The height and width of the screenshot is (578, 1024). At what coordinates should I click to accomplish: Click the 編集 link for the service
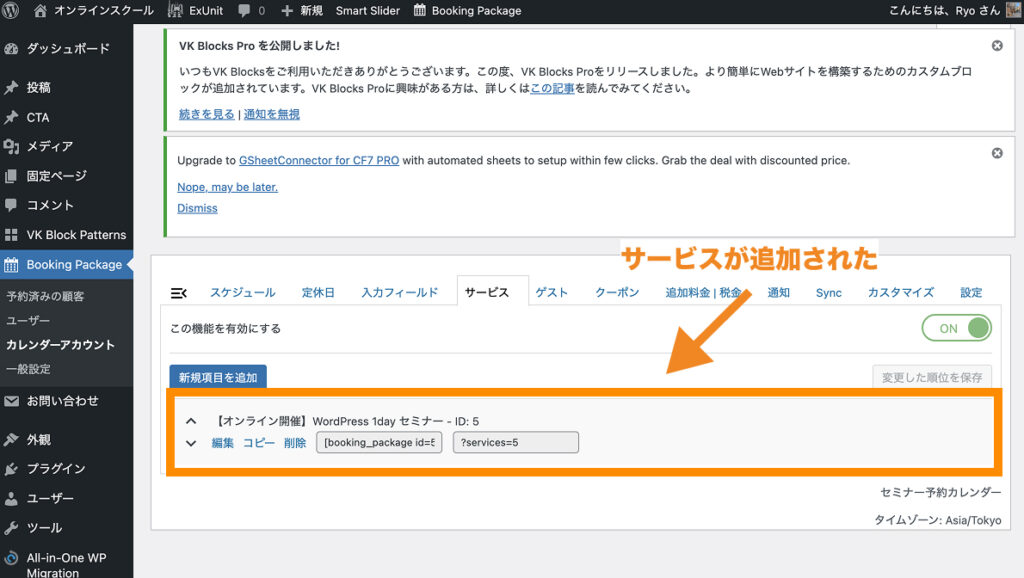pos(222,443)
